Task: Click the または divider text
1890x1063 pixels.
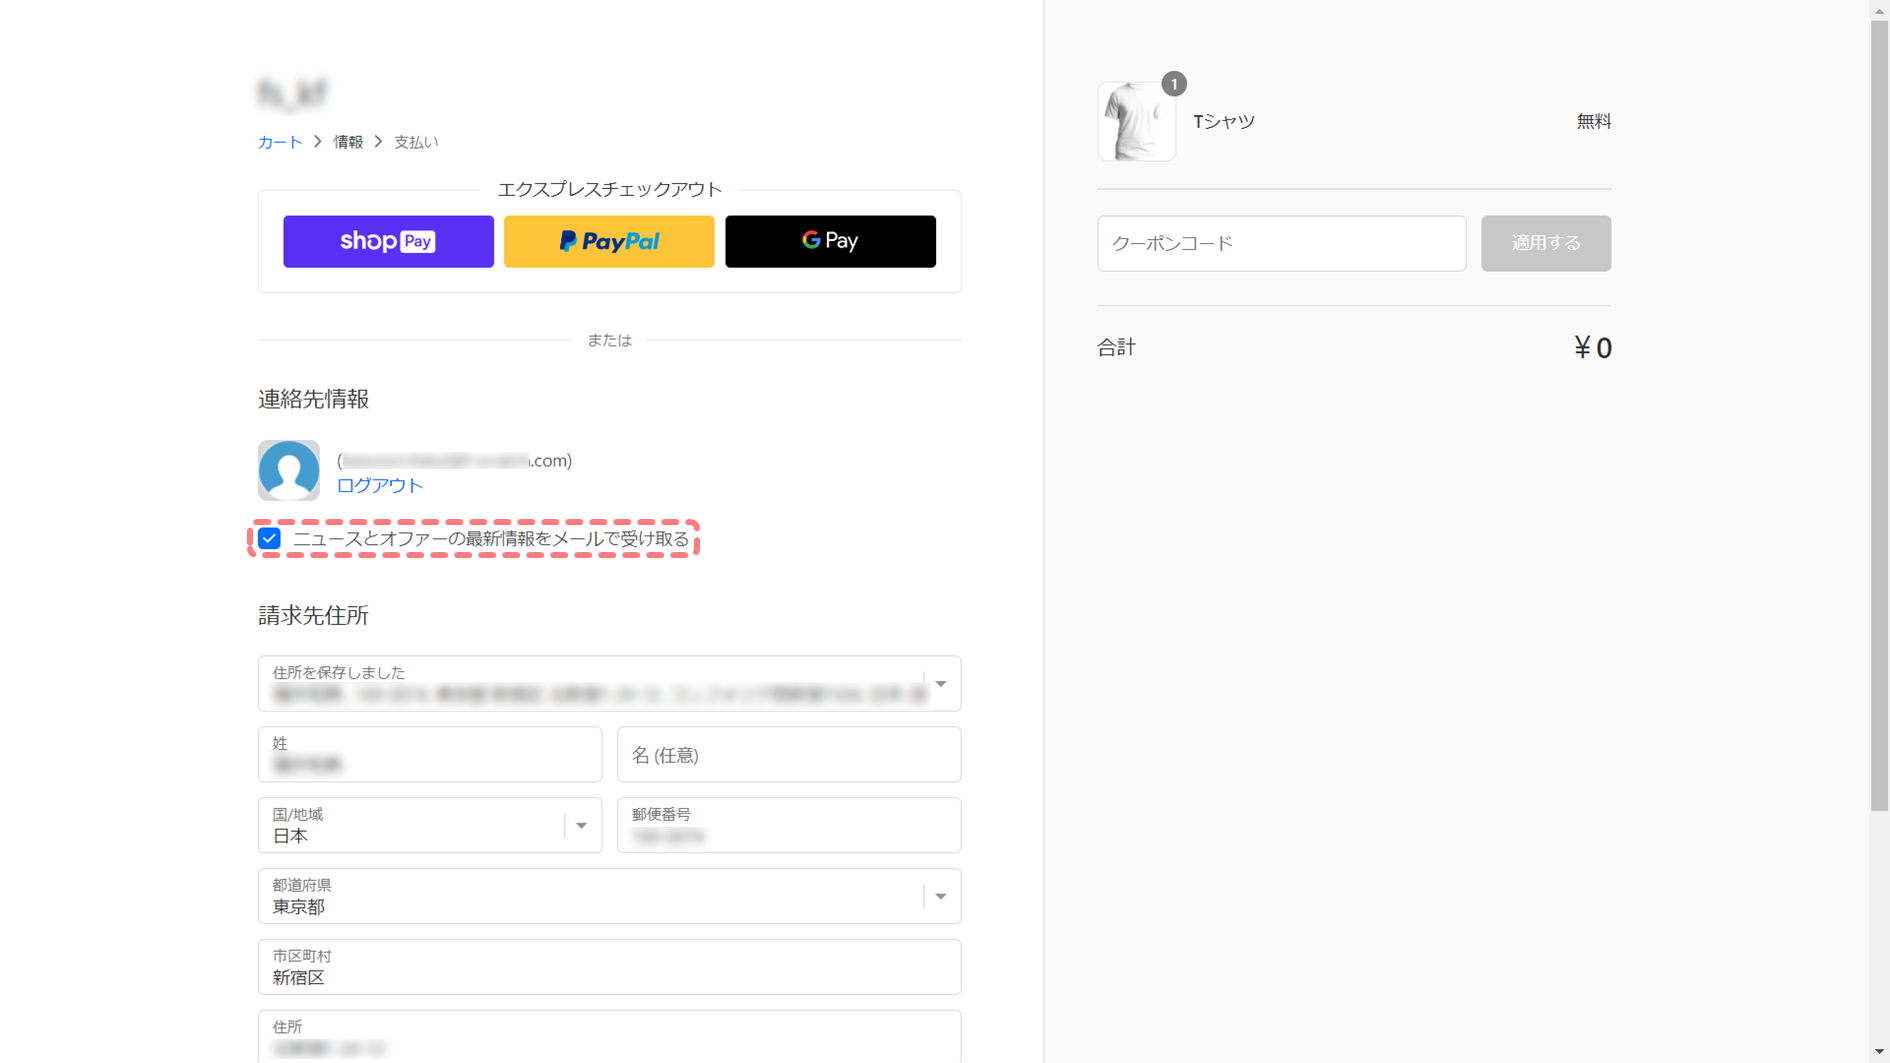Action: pyautogui.click(x=609, y=340)
